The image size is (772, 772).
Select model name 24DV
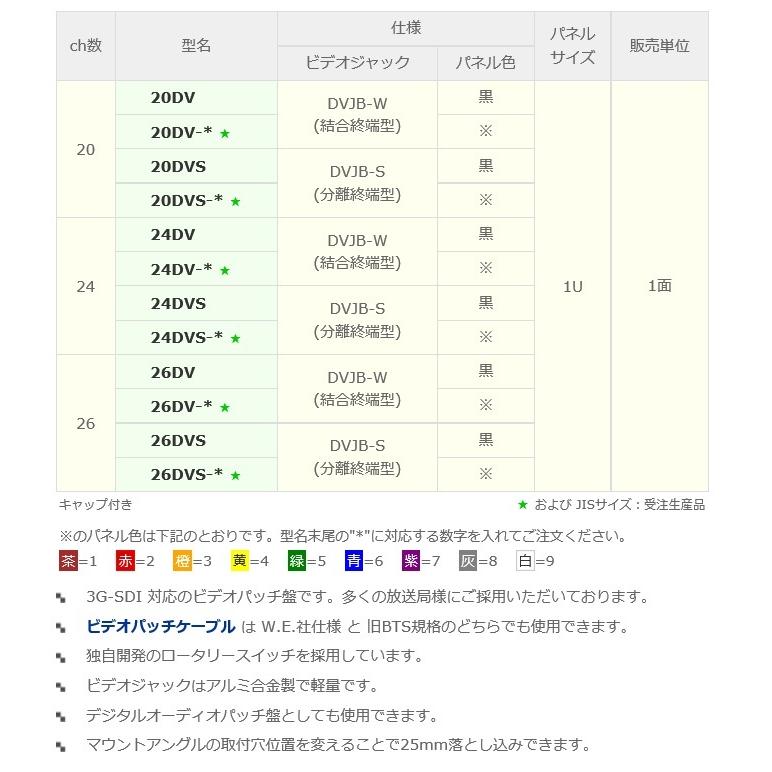tap(173, 234)
